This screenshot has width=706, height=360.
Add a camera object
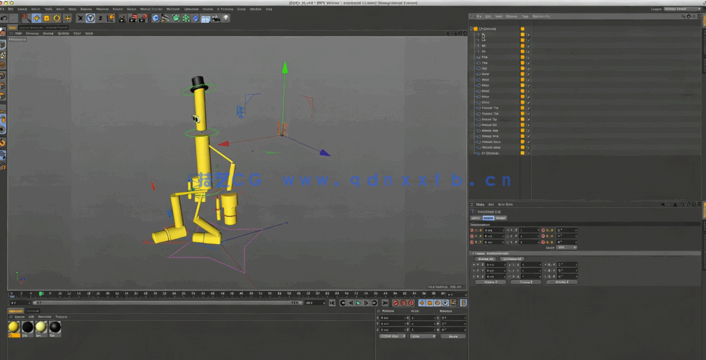point(216,18)
